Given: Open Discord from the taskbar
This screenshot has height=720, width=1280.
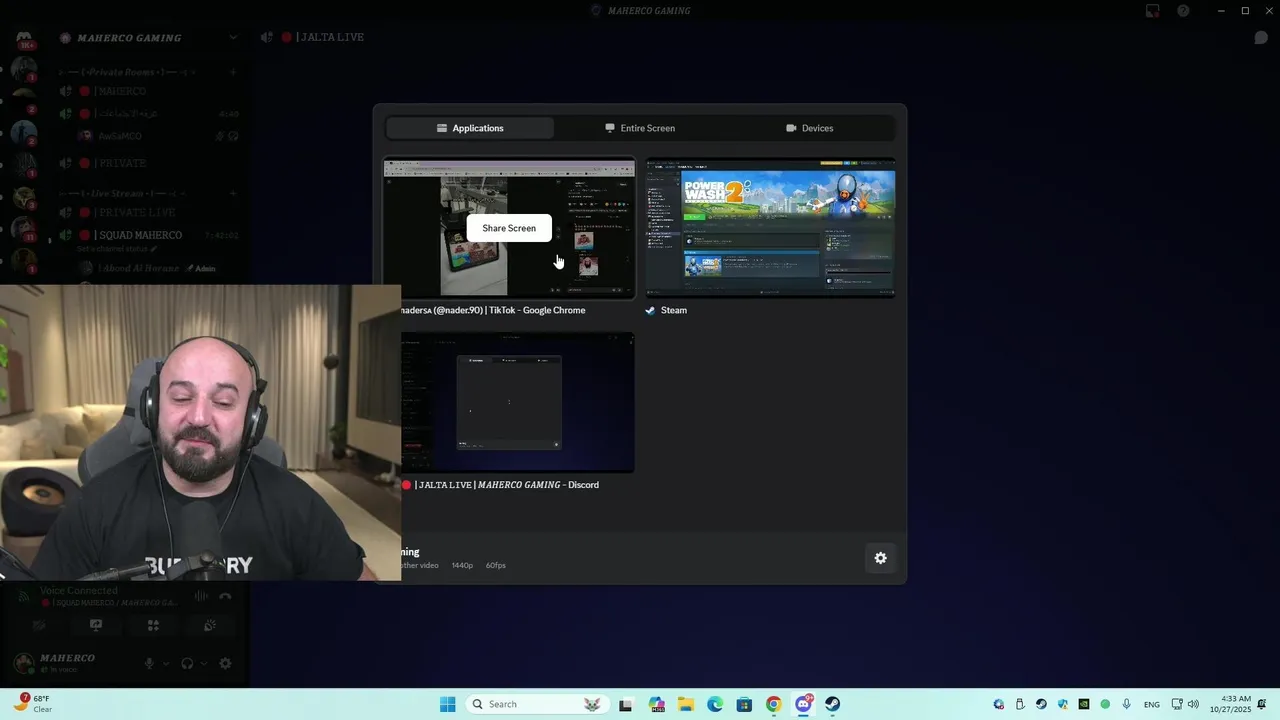Looking at the screenshot, I should tap(803, 704).
